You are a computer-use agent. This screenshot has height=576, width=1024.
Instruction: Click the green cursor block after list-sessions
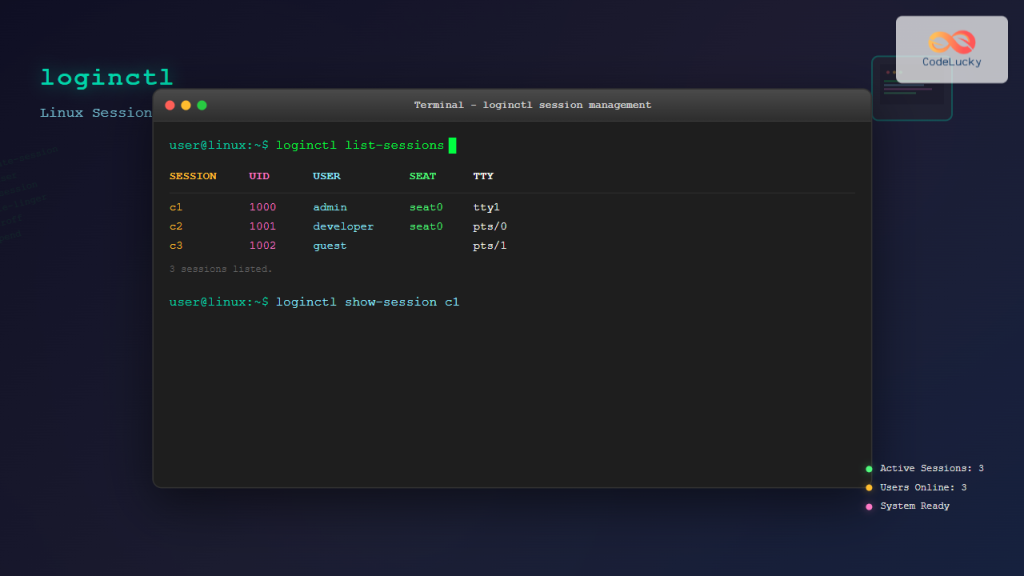click(454, 145)
